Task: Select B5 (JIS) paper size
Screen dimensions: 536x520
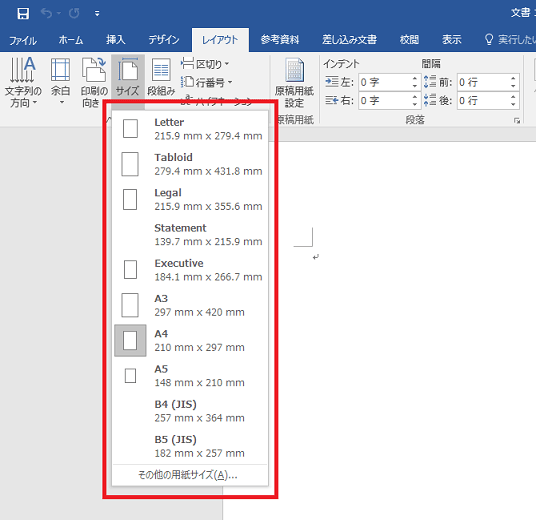Action: click(x=190, y=446)
